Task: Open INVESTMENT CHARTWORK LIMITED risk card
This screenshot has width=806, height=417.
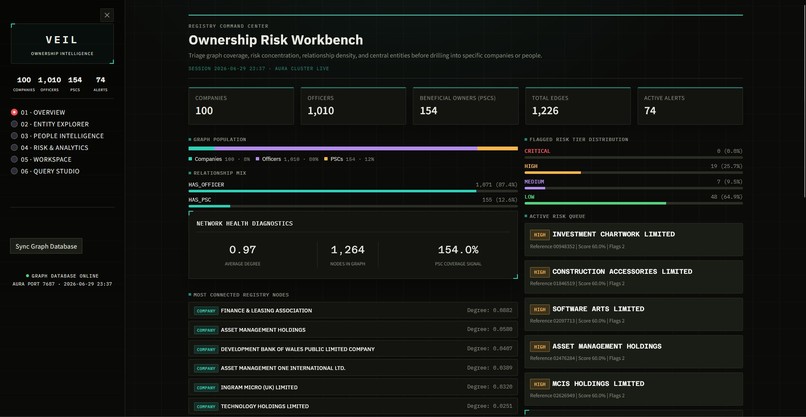Action: pos(633,240)
